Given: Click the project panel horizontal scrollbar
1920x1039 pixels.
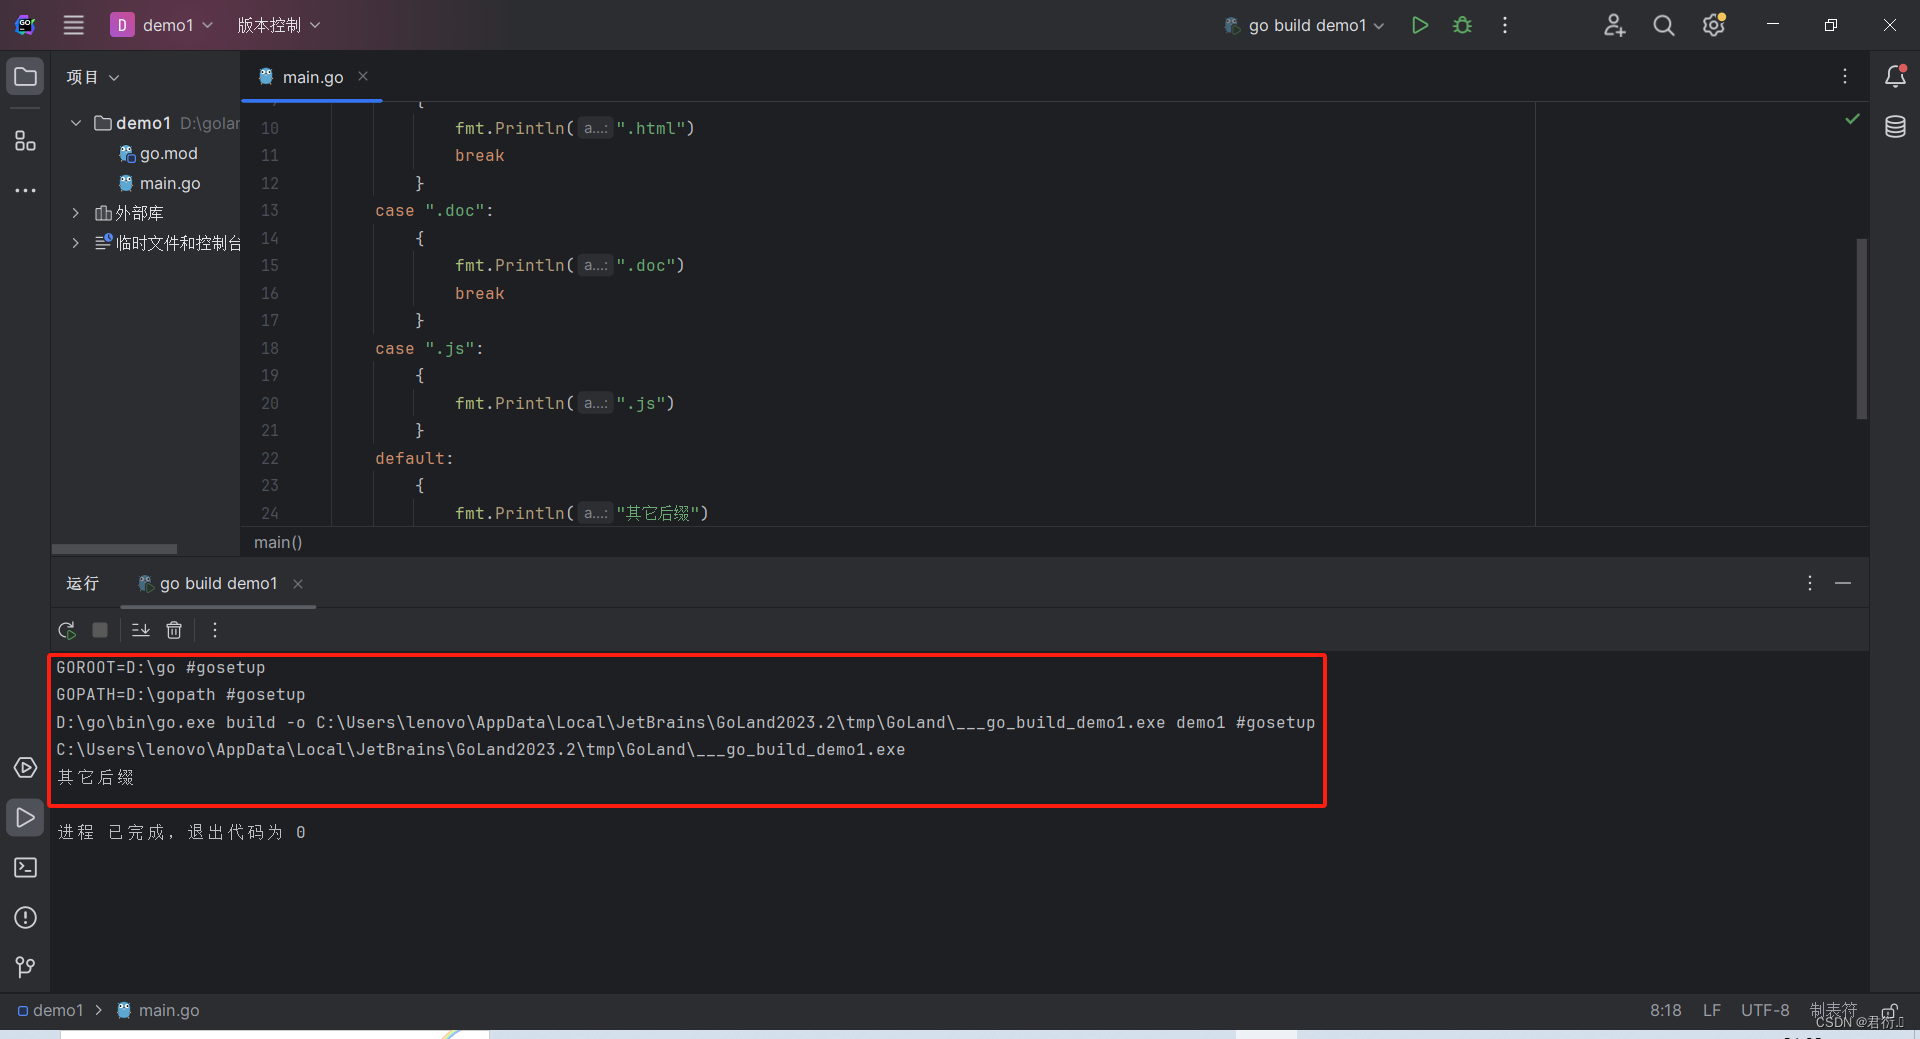Looking at the screenshot, I should point(114,549).
